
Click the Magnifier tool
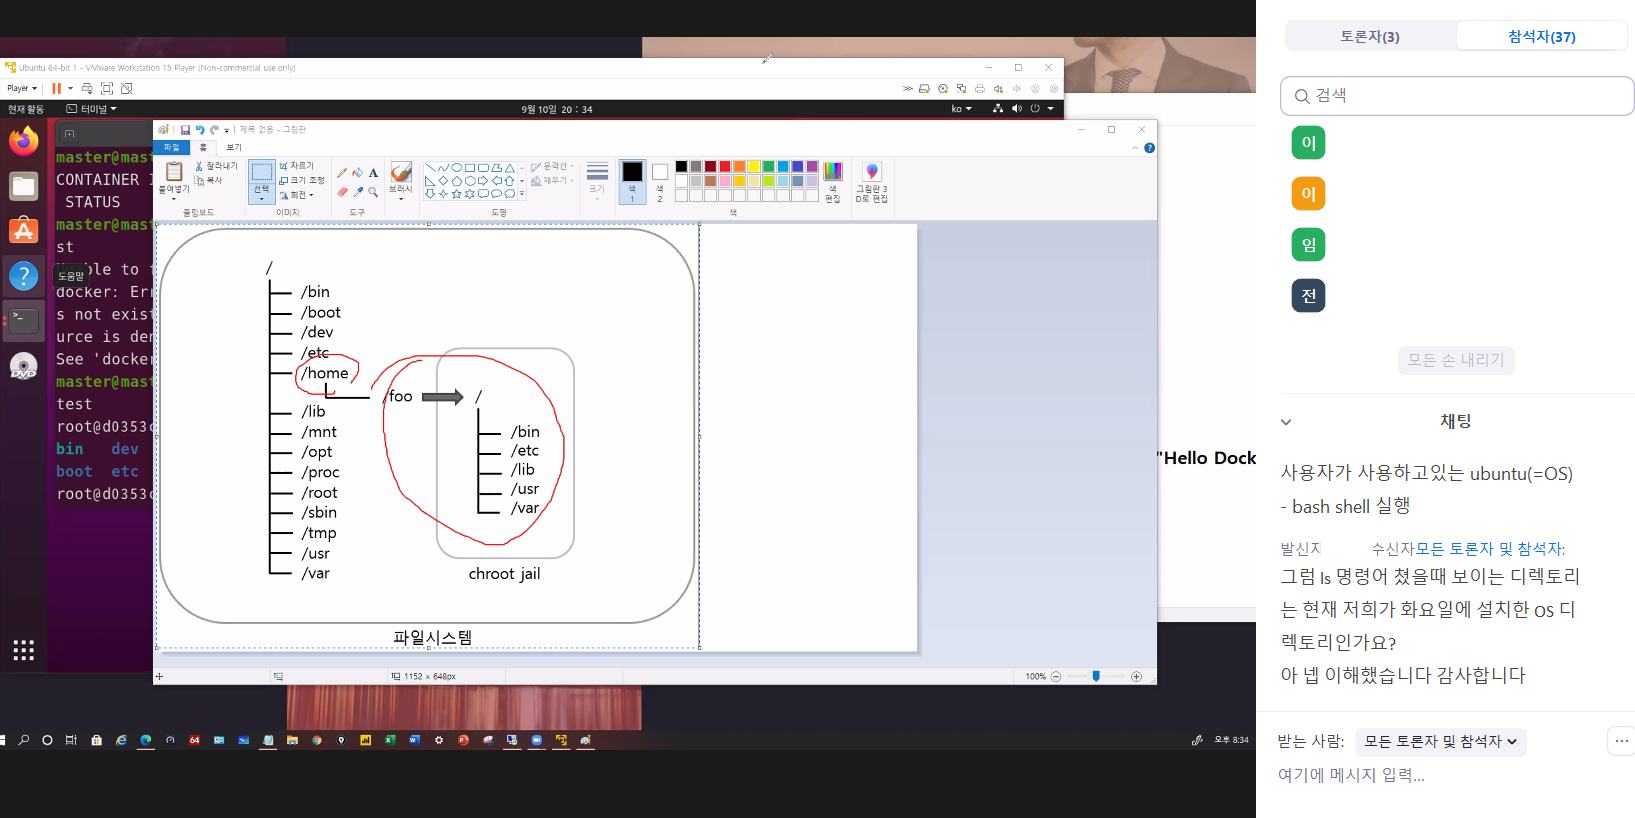click(373, 191)
